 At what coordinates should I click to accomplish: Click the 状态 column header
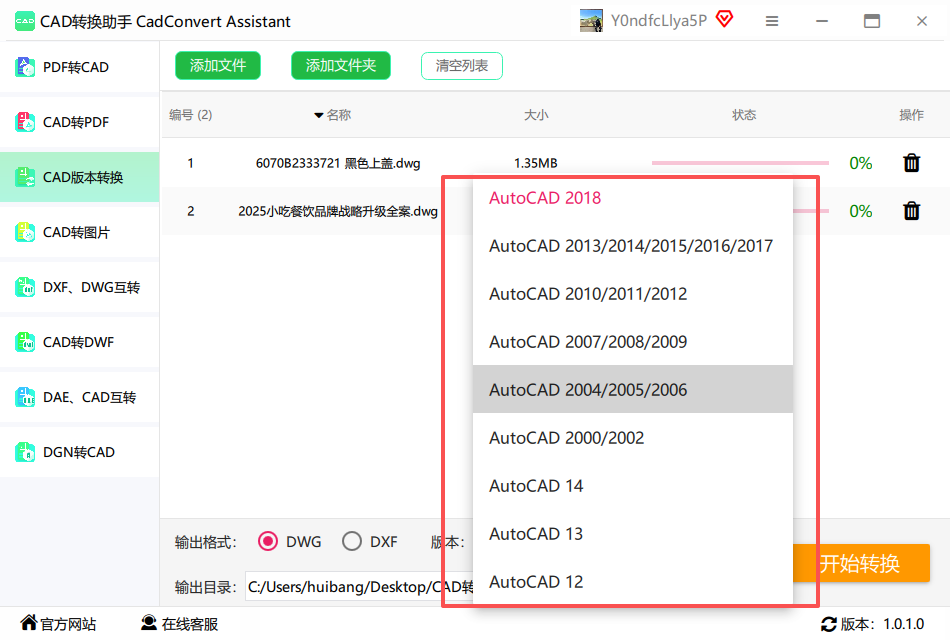tap(744, 115)
